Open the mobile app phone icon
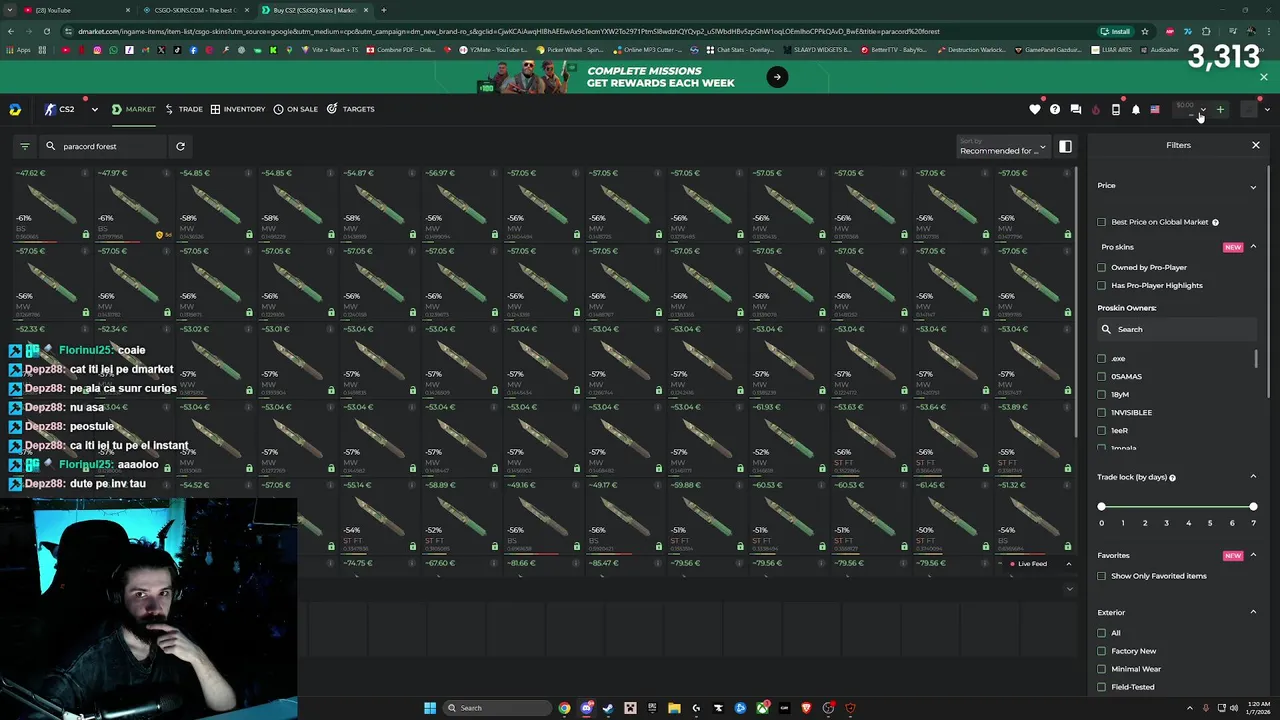The height and width of the screenshot is (720, 1280). pyautogui.click(x=1116, y=109)
